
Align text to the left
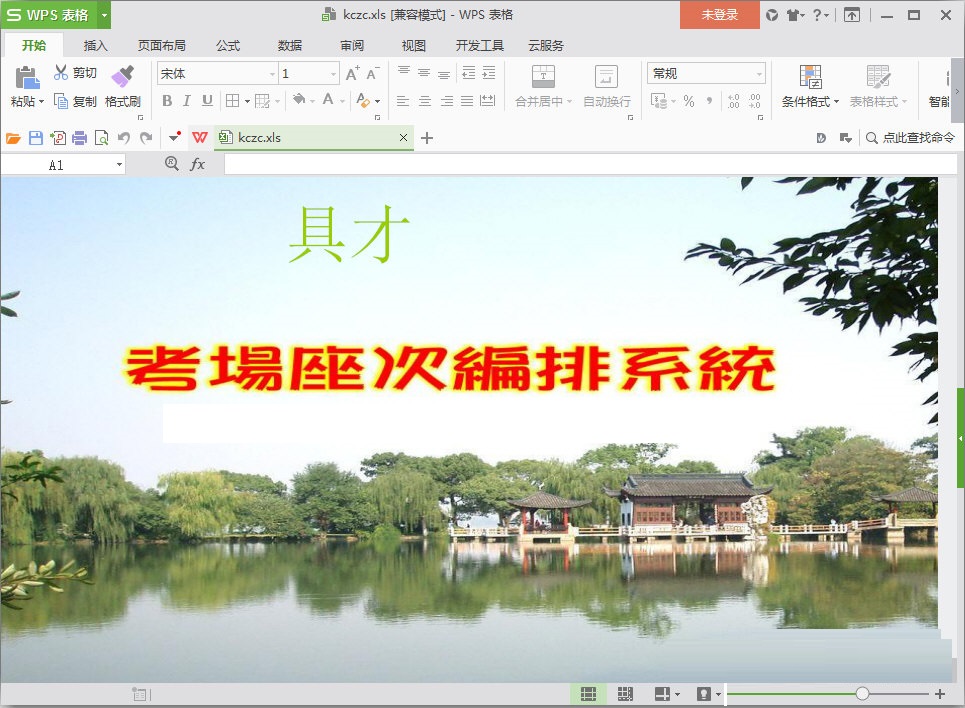402,100
